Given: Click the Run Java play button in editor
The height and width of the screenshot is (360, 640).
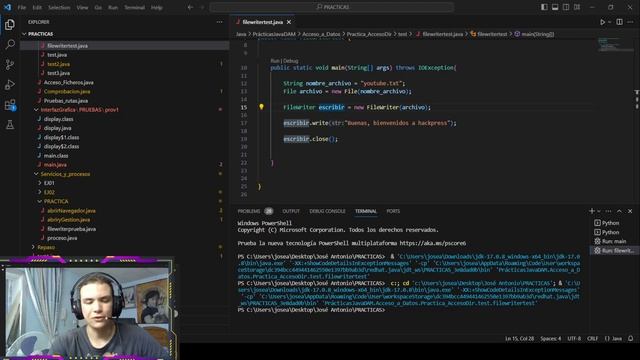Looking at the screenshot, I should pyautogui.click(x=602, y=22).
